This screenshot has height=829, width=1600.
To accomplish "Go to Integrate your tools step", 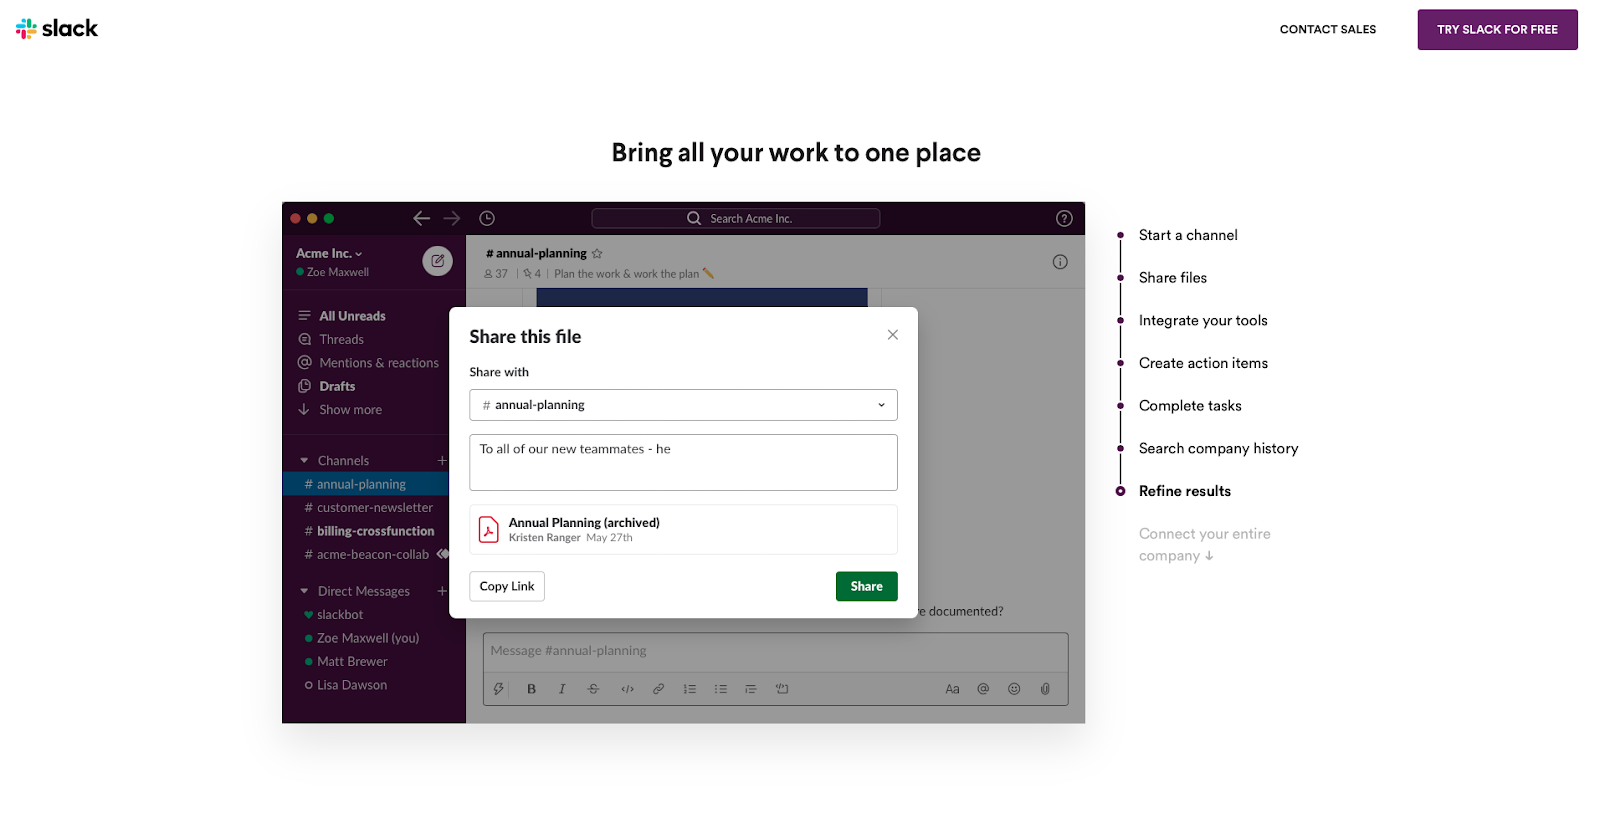I will 1203,321.
